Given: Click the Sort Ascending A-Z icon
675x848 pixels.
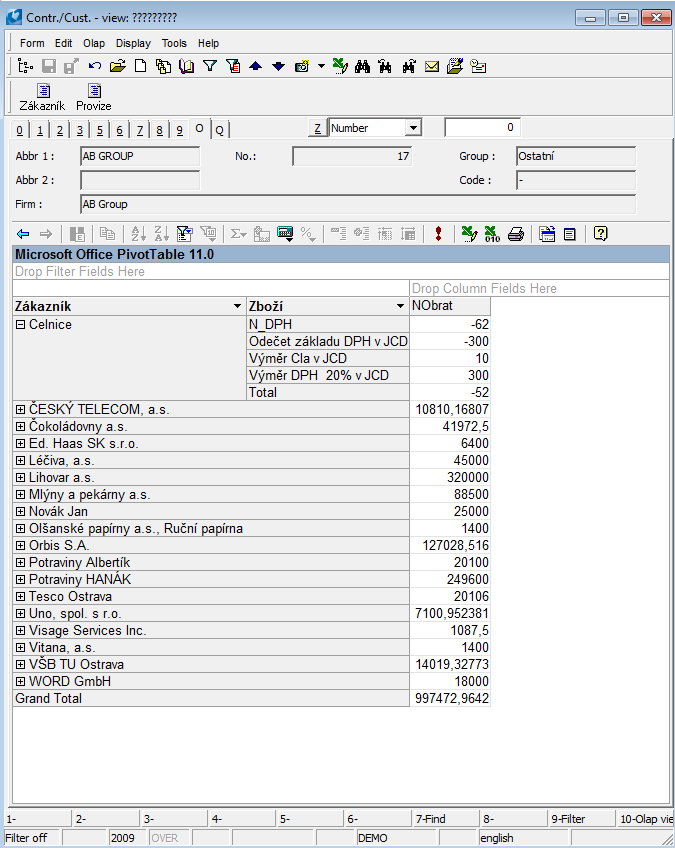Looking at the screenshot, I should point(138,234).
